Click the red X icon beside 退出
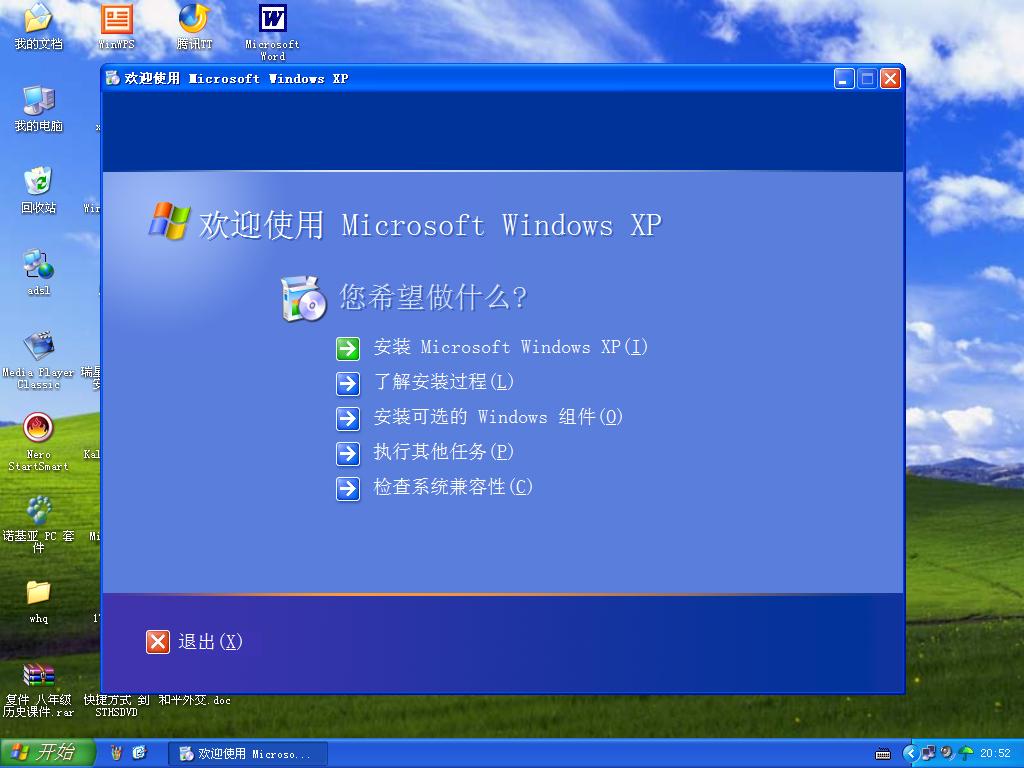This screenshot has height=768, width=1024. (157, 642)
